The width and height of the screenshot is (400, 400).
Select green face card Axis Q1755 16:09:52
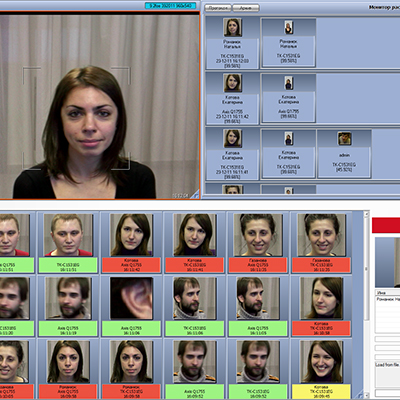tap(195, 369)
